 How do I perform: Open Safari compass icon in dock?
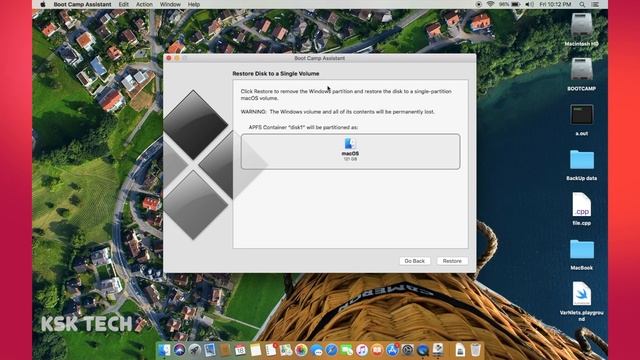coord(331,350)
